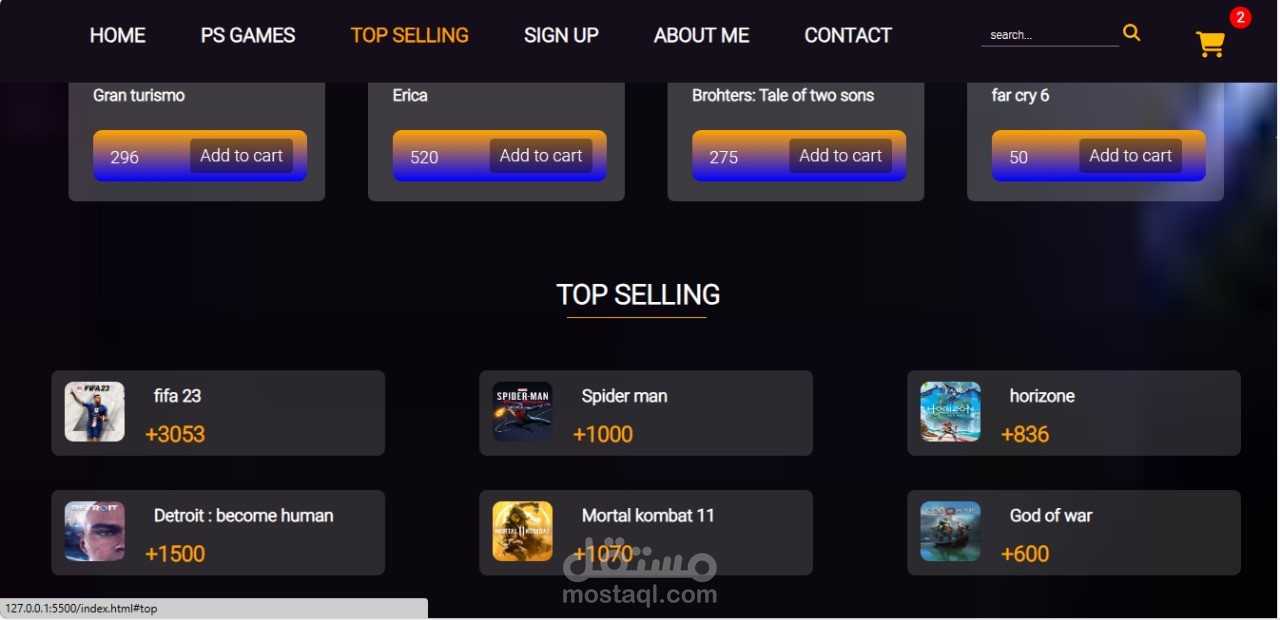Click the search magnifier icon
This screenshot has height=620, width=1280.
(1131, 33)
